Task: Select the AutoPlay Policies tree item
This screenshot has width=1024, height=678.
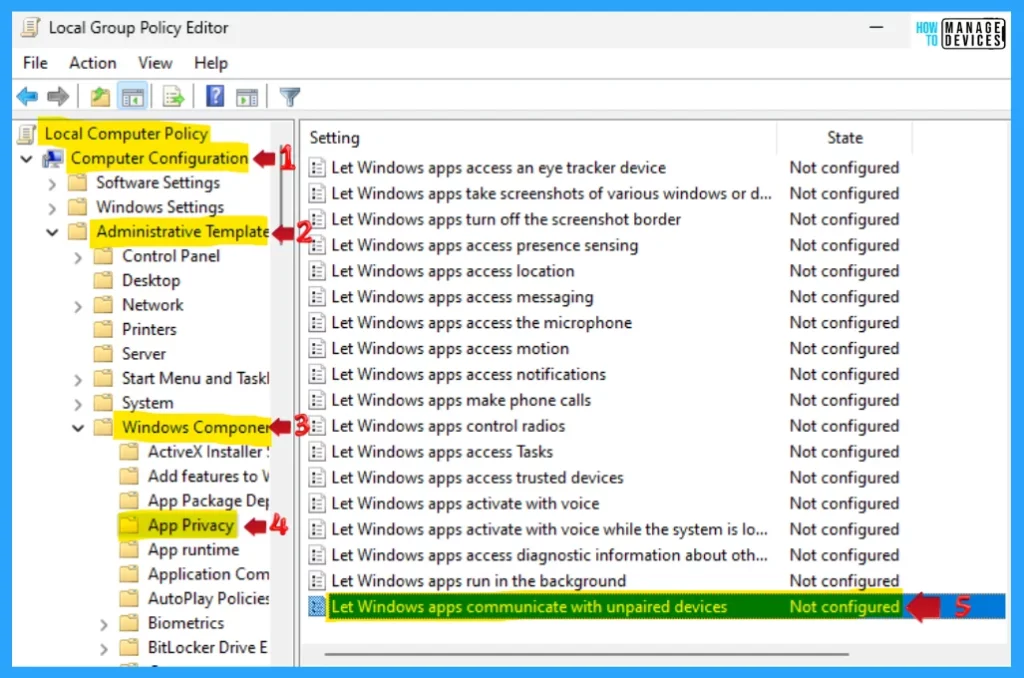Action: point(208,599)
